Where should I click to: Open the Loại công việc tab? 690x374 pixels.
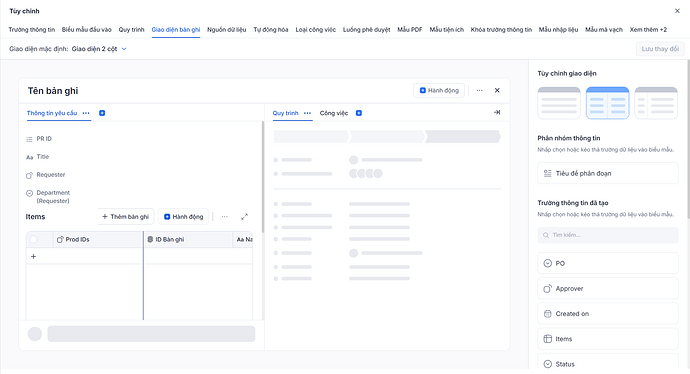(x=316, y=29)
